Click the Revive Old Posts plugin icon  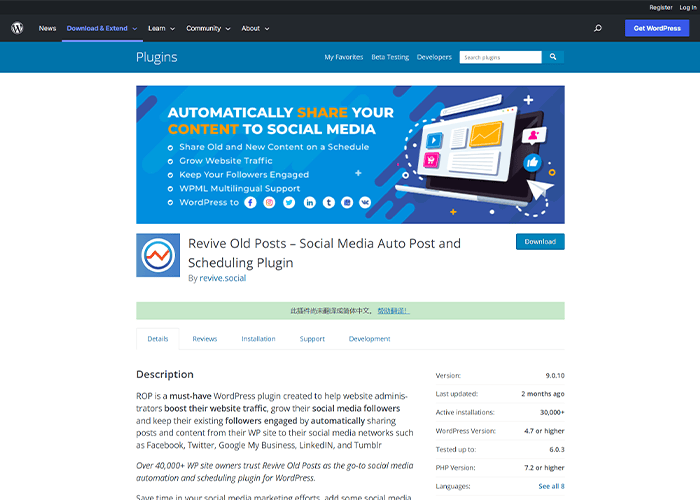[158, 255]
